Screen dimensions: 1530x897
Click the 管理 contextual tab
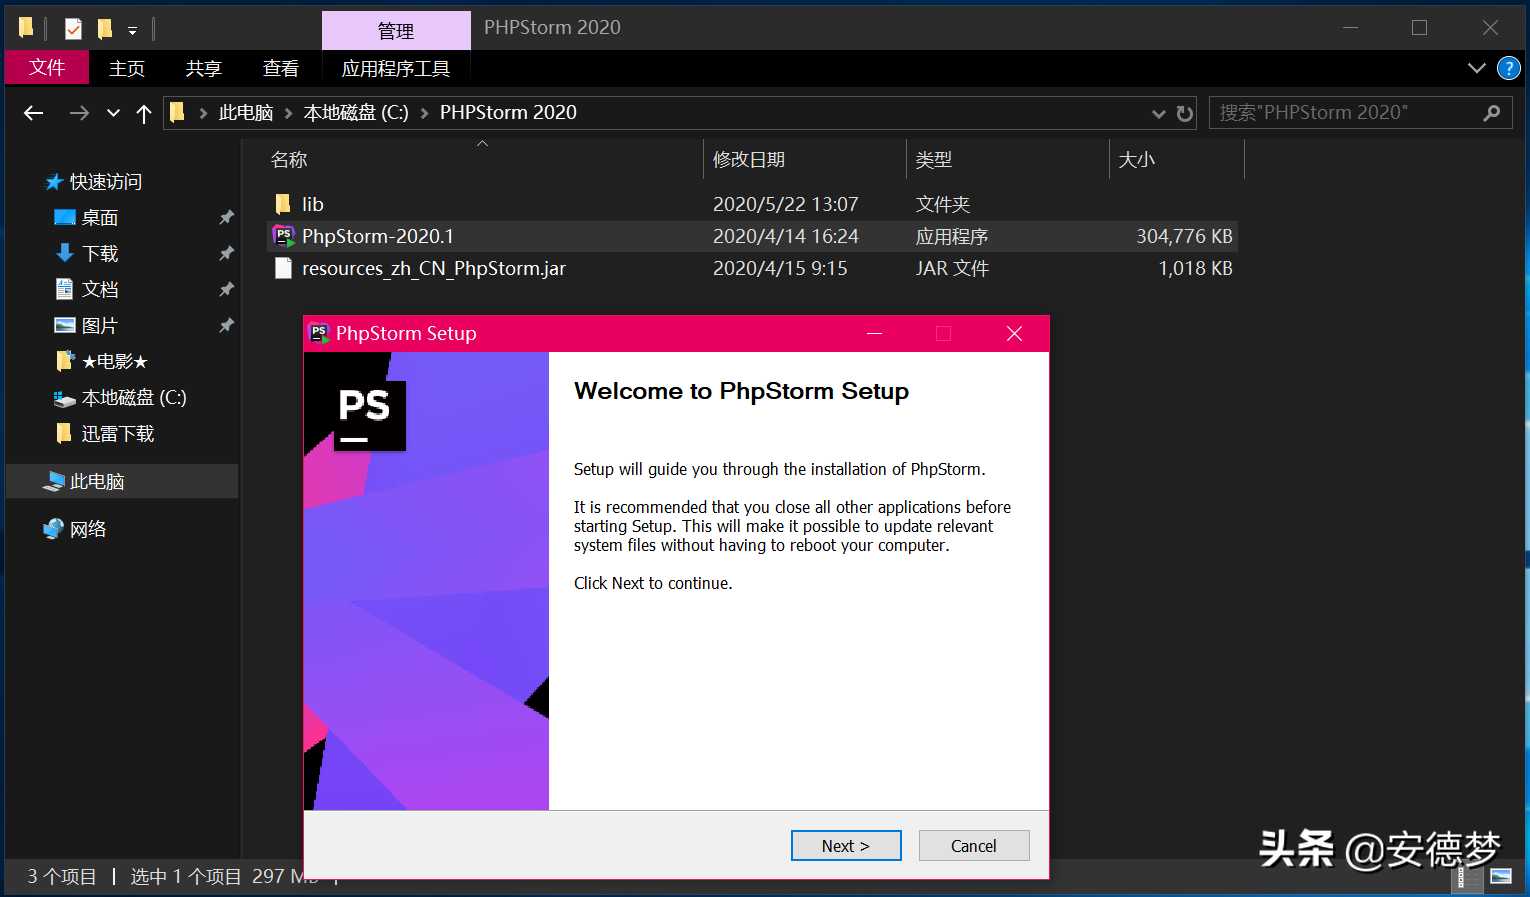pyautogui.click(x=396, y=31)
